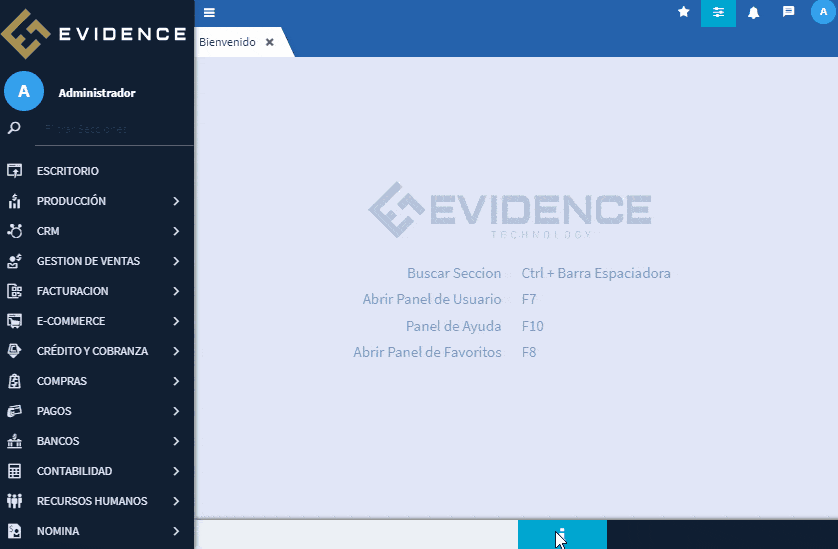The image size is (838, 549).
Task: Open RECURSOS HUMANOS menu label
Action: click(92, 501)
